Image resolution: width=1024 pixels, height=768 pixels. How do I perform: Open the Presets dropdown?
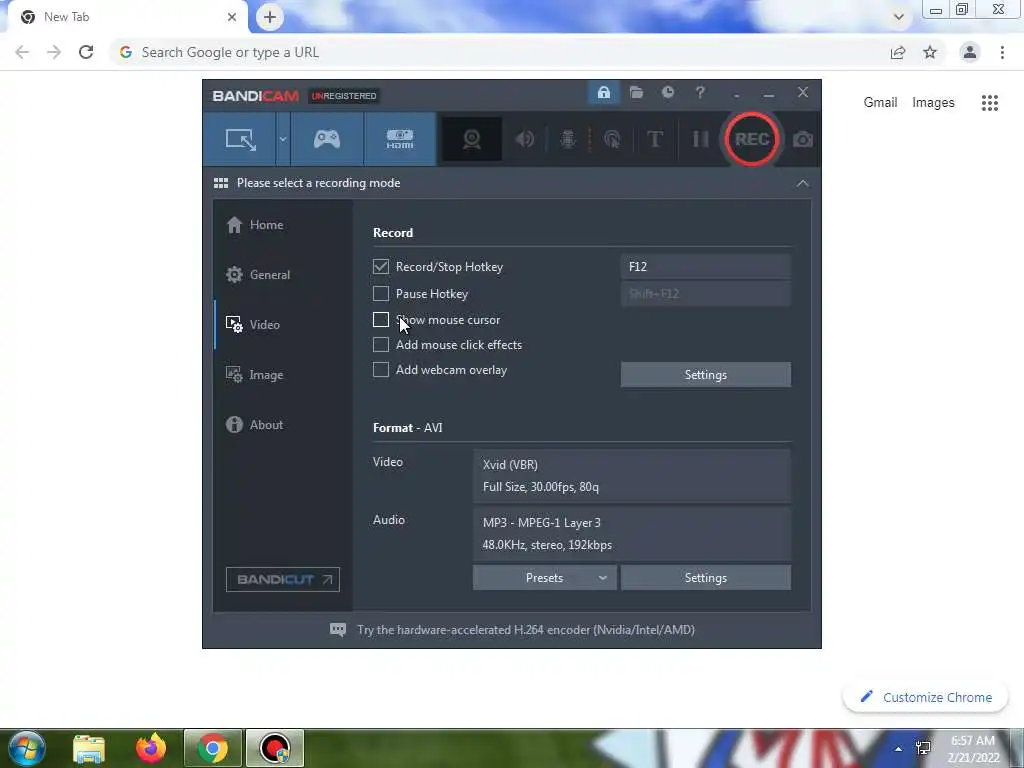[545, 578]
